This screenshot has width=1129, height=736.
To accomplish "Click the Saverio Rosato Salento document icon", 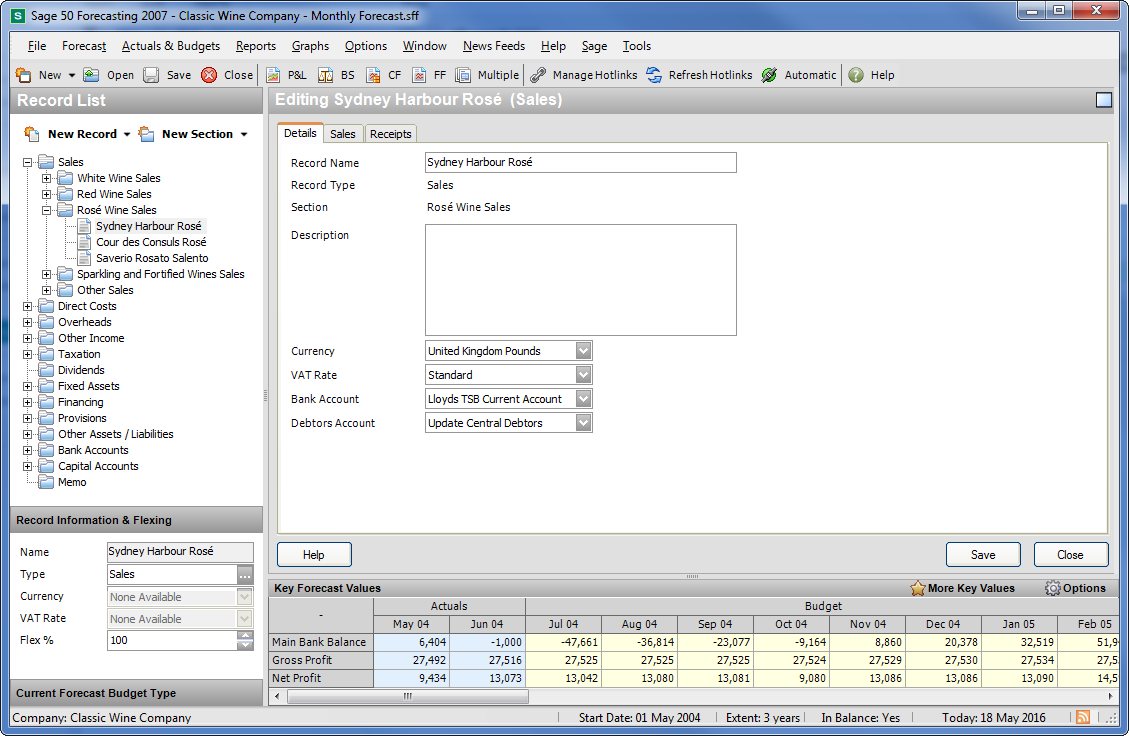I will coord(85,258).
